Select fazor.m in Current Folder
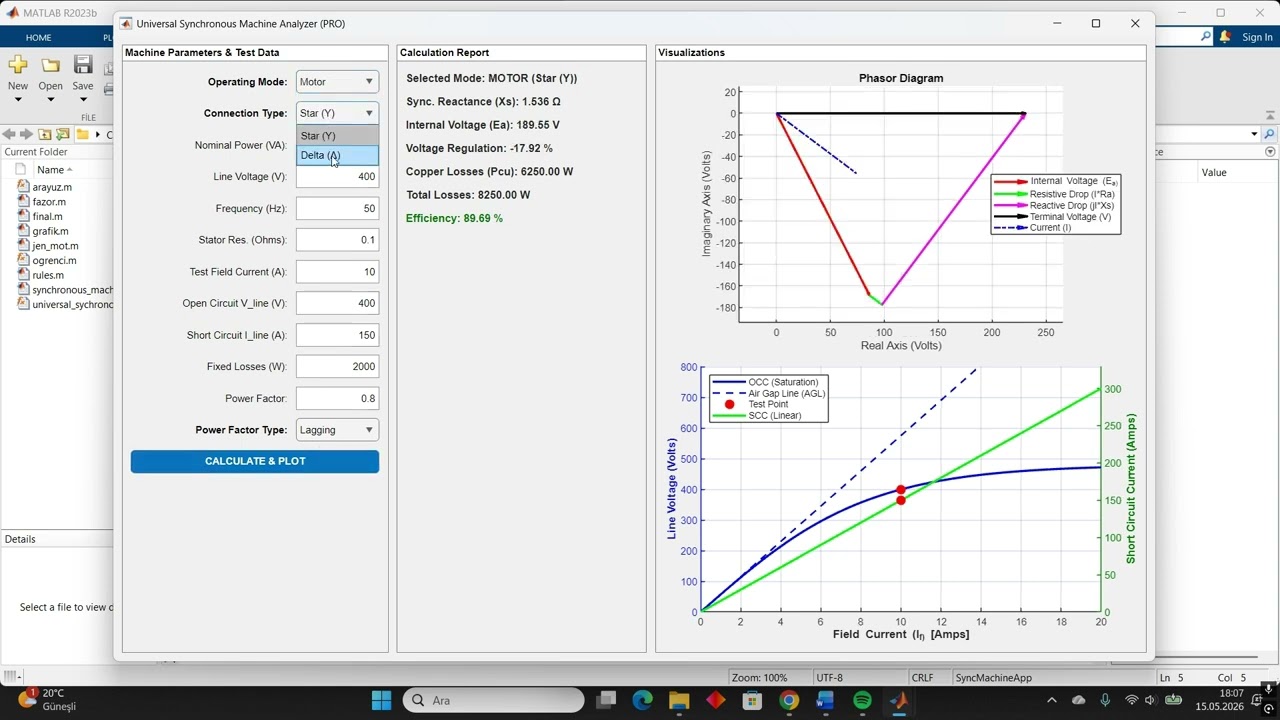 tap(49, 202)
